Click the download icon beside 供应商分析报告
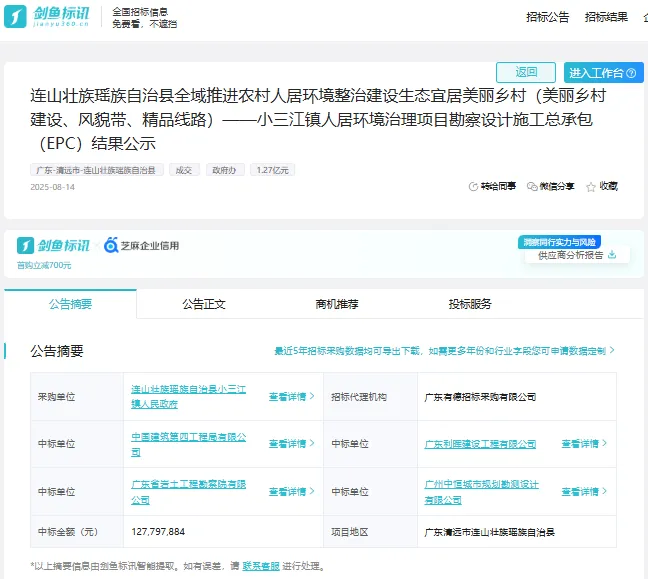The image size is (648, 579). (611, 255)
